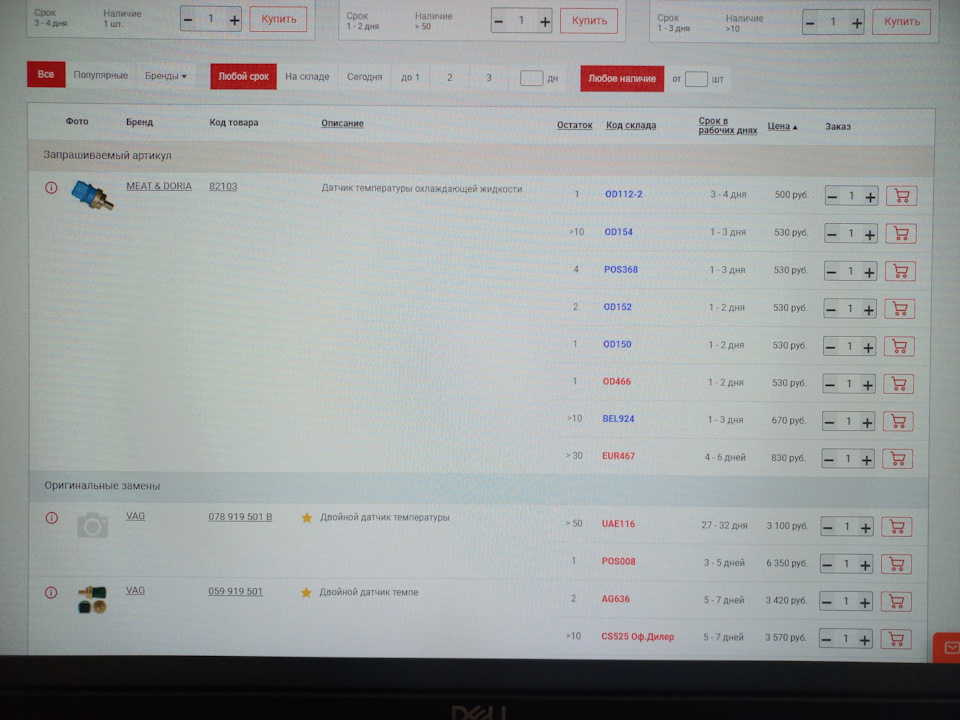Add CS525 Оф.Дилер row to cart
Screen dimensions: 960x720
(x=896, y=639)
